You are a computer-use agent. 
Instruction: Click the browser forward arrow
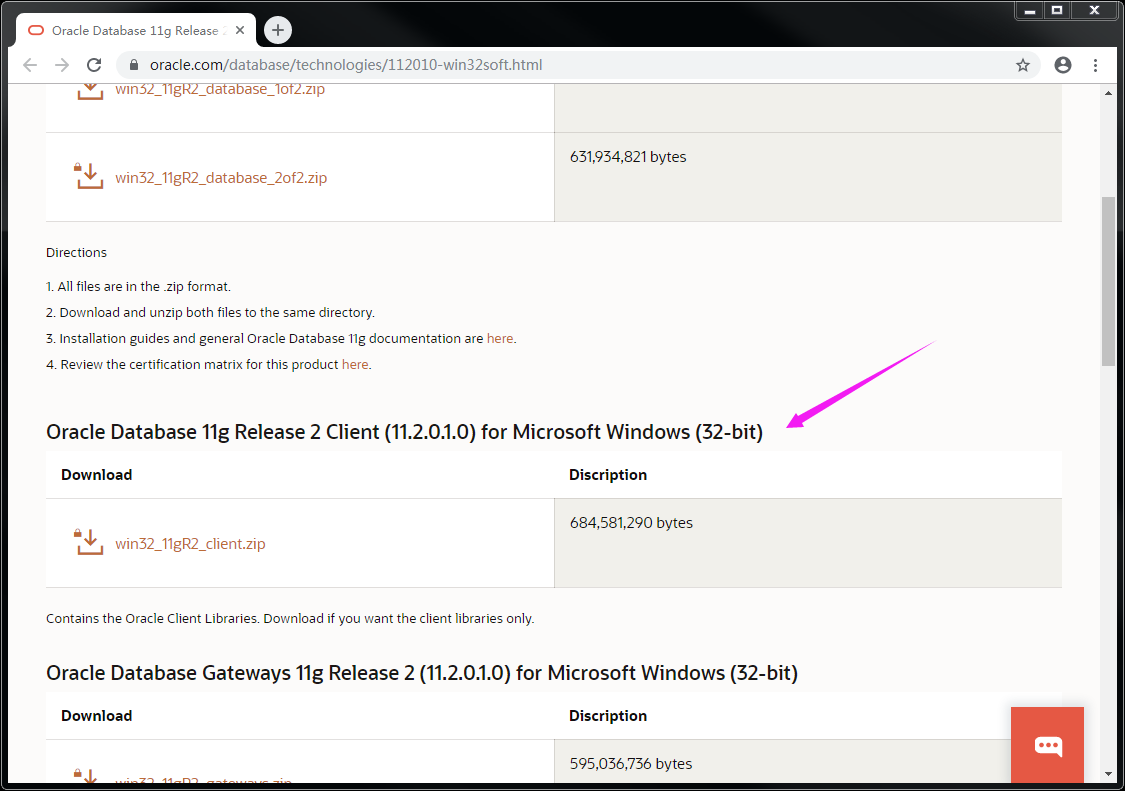62,65
